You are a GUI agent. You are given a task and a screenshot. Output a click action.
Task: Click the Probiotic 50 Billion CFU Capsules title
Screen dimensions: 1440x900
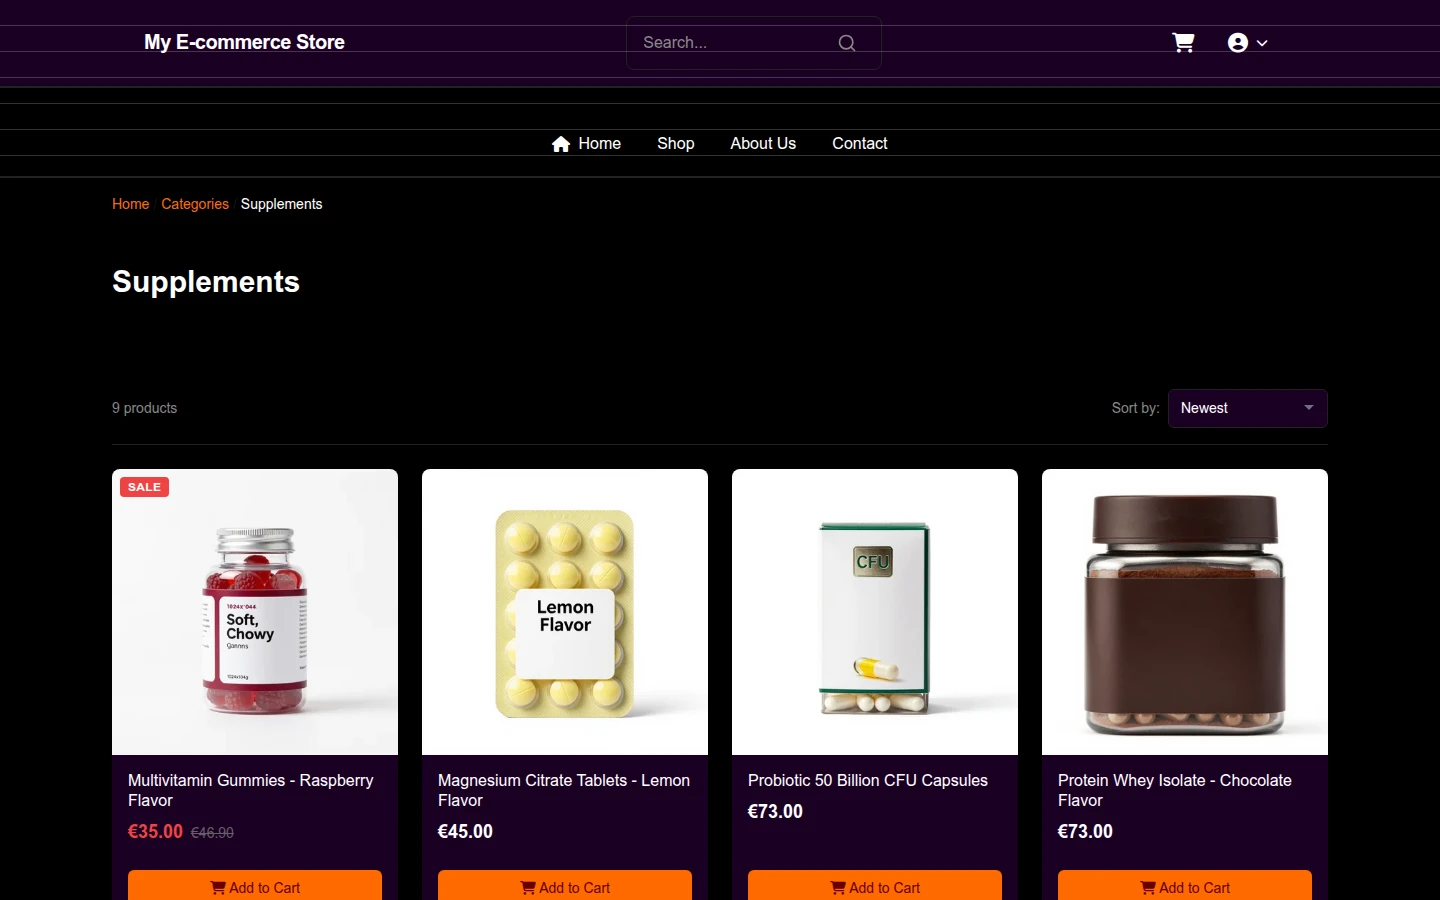[868, 780]
